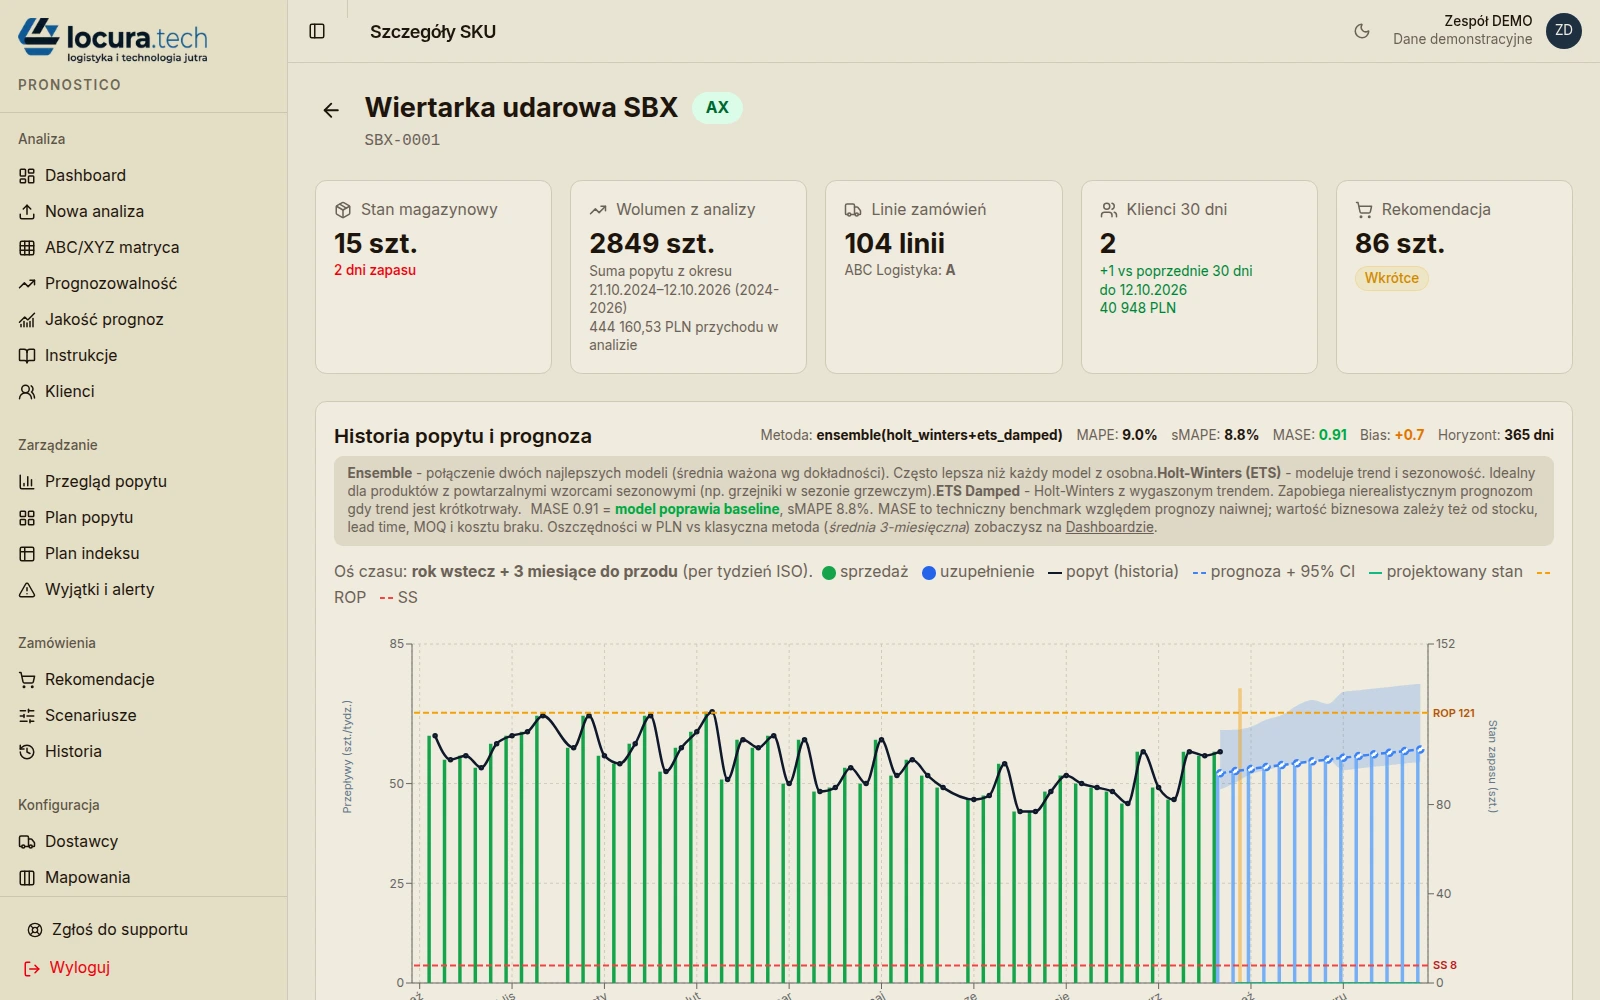Click the 'popyt (historia)' legend entry

point(1113,572)
